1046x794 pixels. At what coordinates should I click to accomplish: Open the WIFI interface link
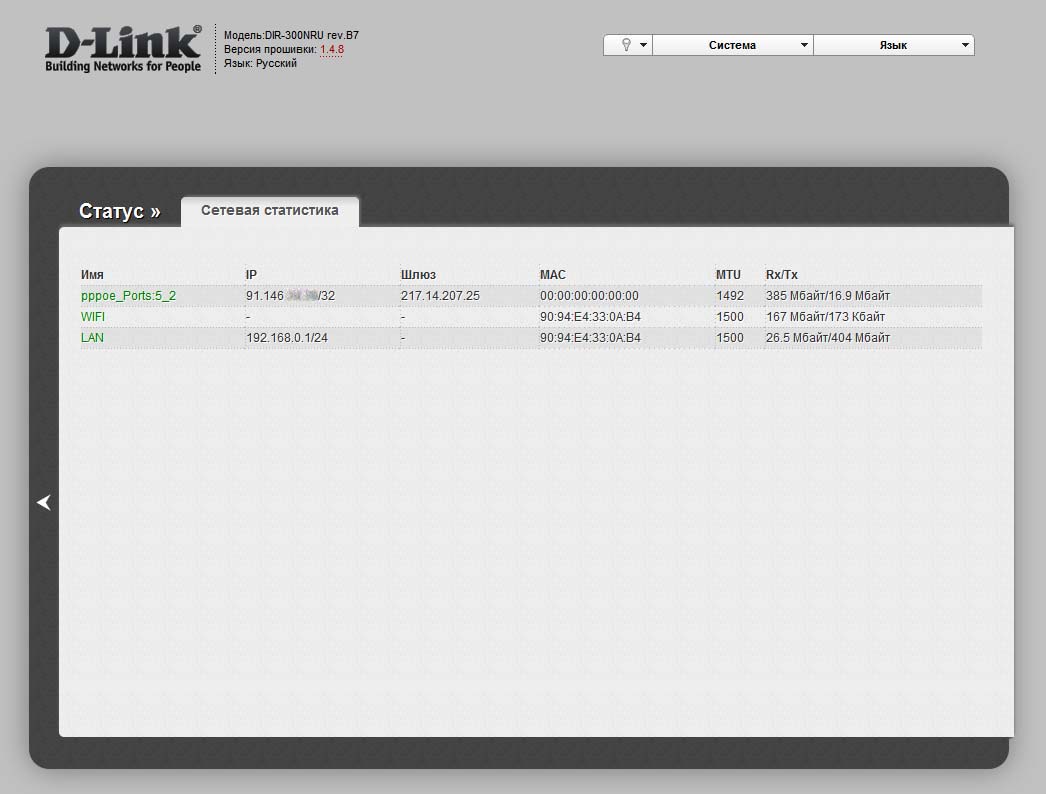(x=93, y=317)
